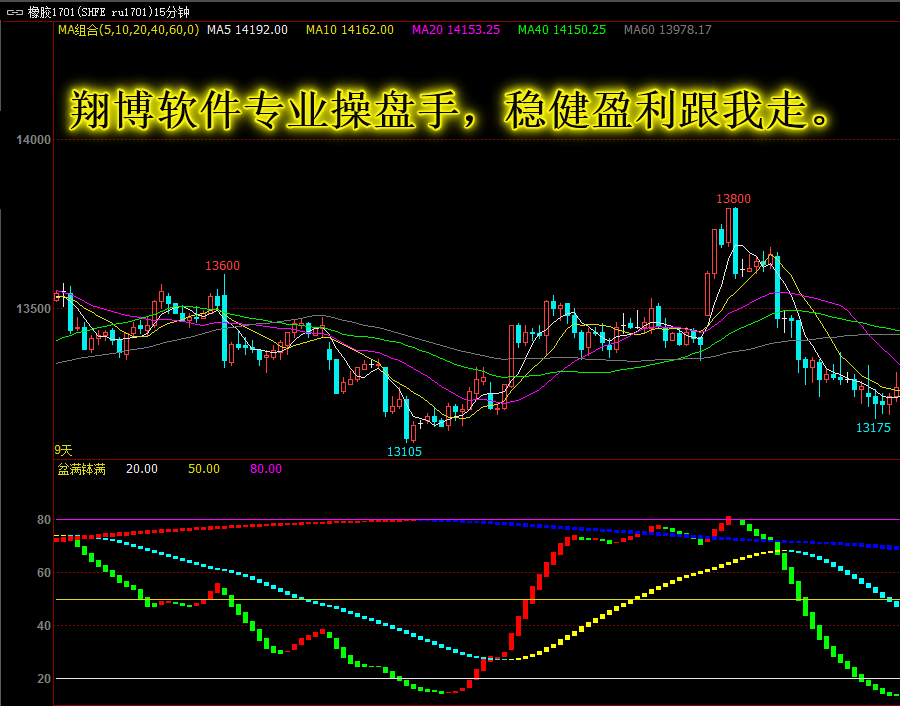Click the 9天 time span label
The width and height of the screenshot is (900, 706).
[x=64, y=451]
